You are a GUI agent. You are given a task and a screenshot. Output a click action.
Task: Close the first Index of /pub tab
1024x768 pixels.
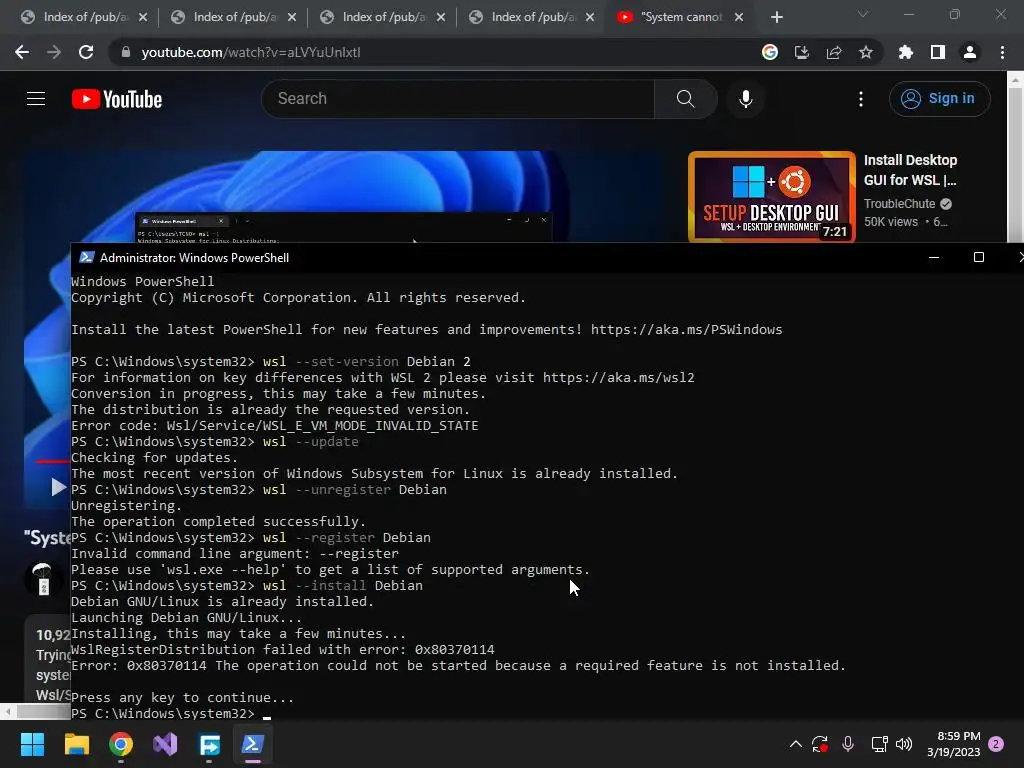coord(143,17)
